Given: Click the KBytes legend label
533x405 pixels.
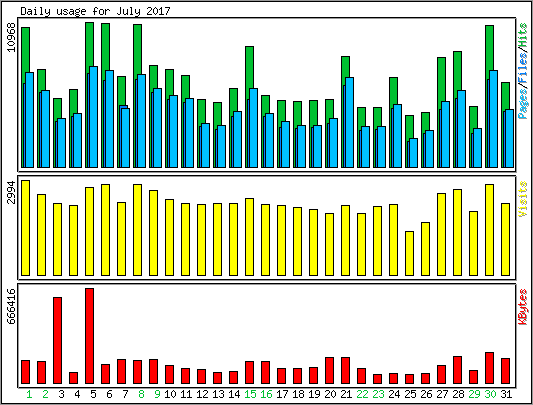Looking at the screenshot, I should coord(523,306).
